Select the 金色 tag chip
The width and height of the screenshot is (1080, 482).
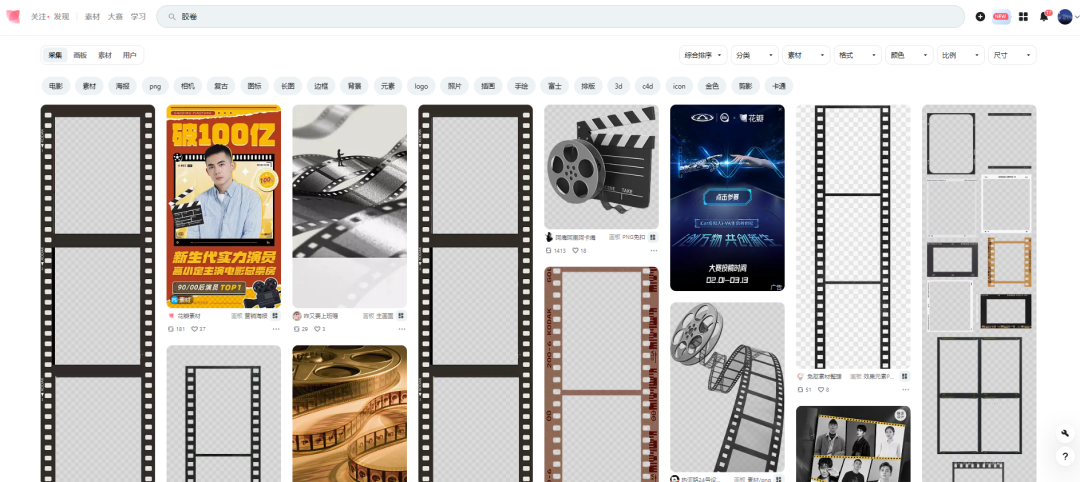point(712,86)
